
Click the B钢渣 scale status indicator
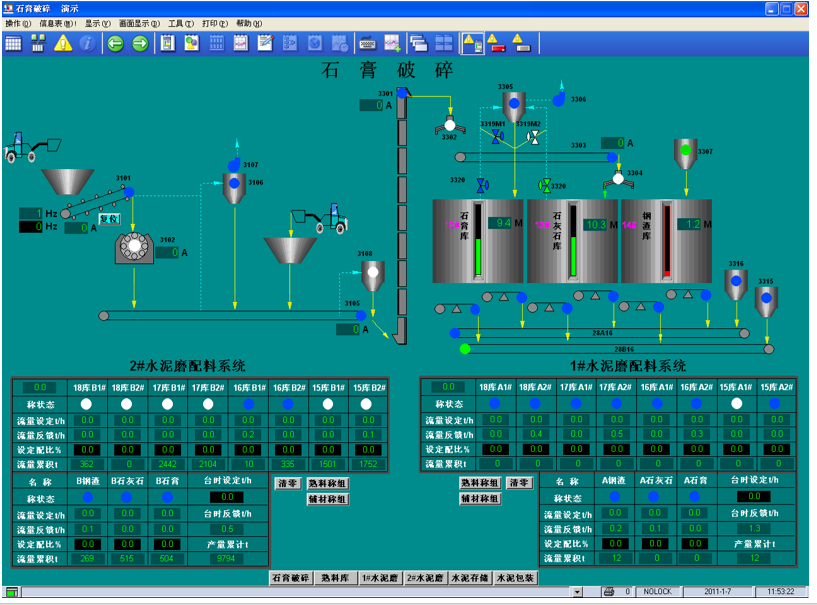tap(88, 497)
